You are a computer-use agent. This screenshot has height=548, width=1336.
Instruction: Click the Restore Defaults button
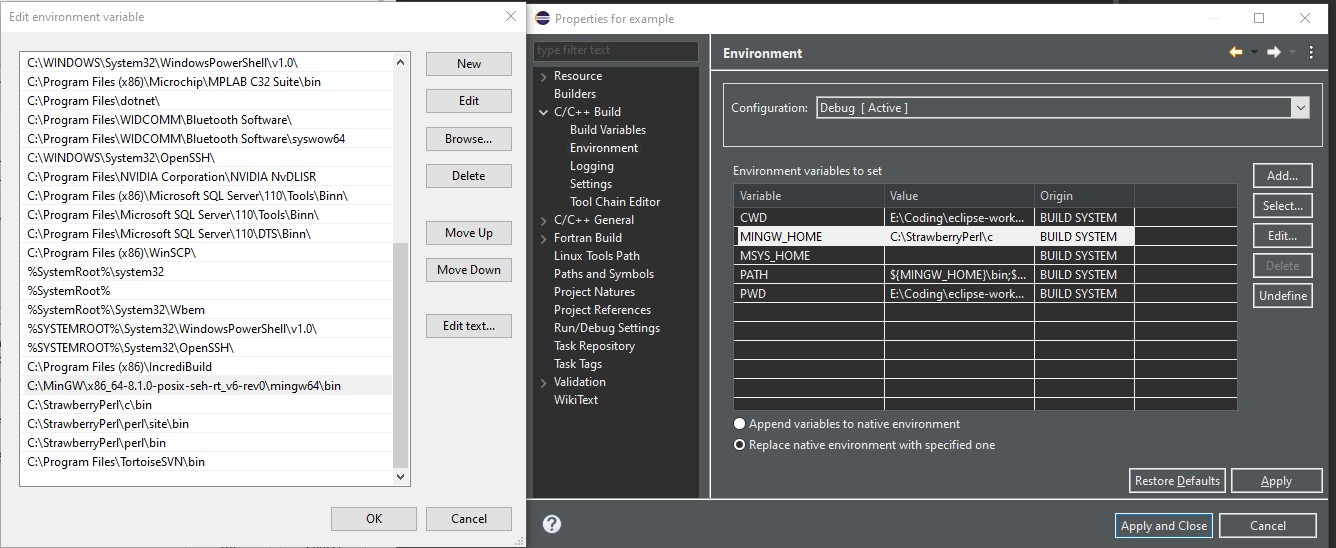1177,481
